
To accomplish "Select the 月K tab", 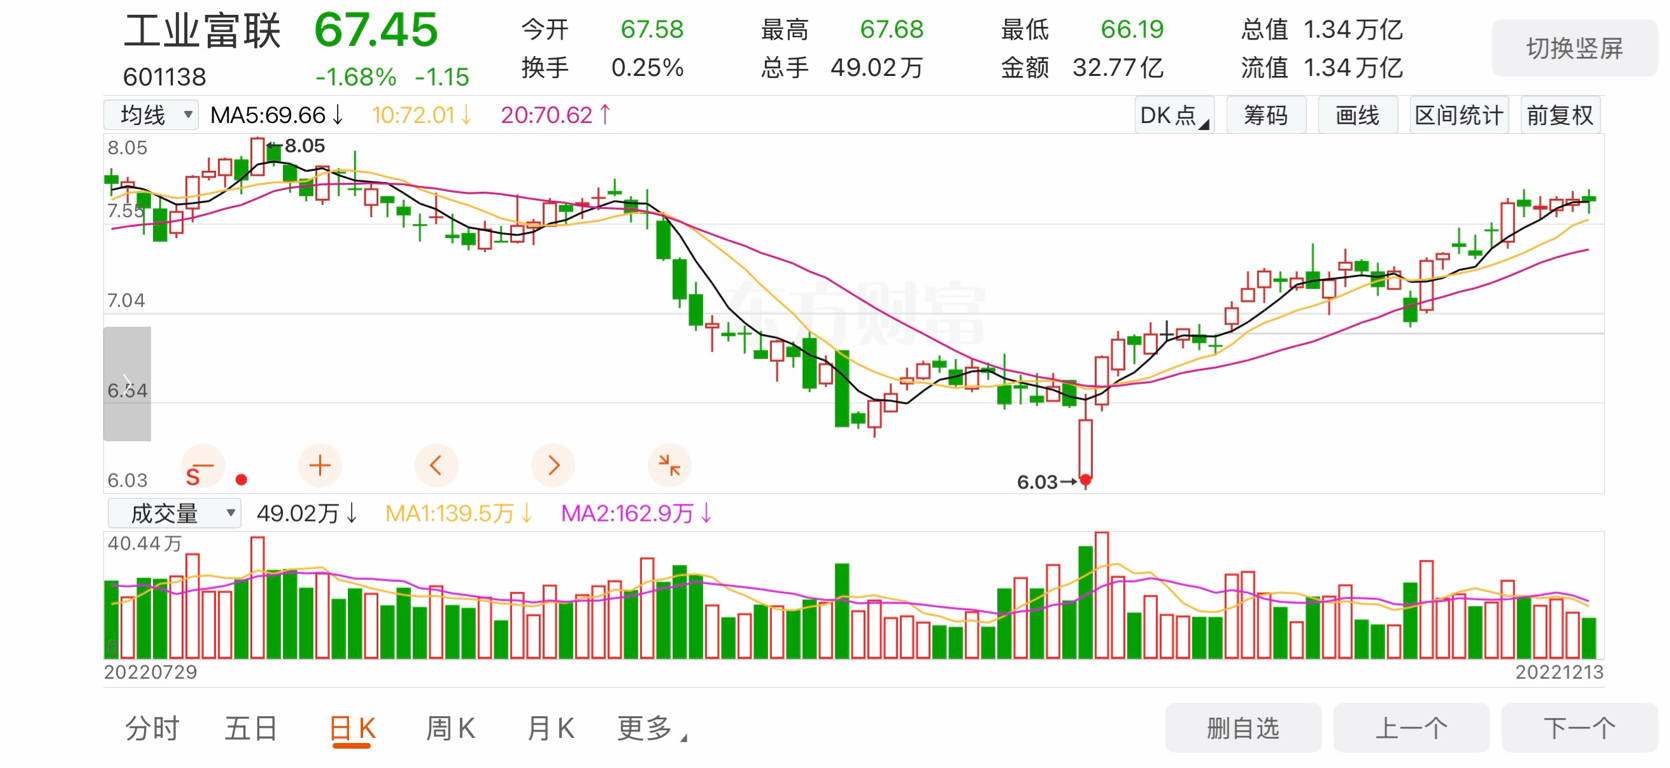I will 551,728.
